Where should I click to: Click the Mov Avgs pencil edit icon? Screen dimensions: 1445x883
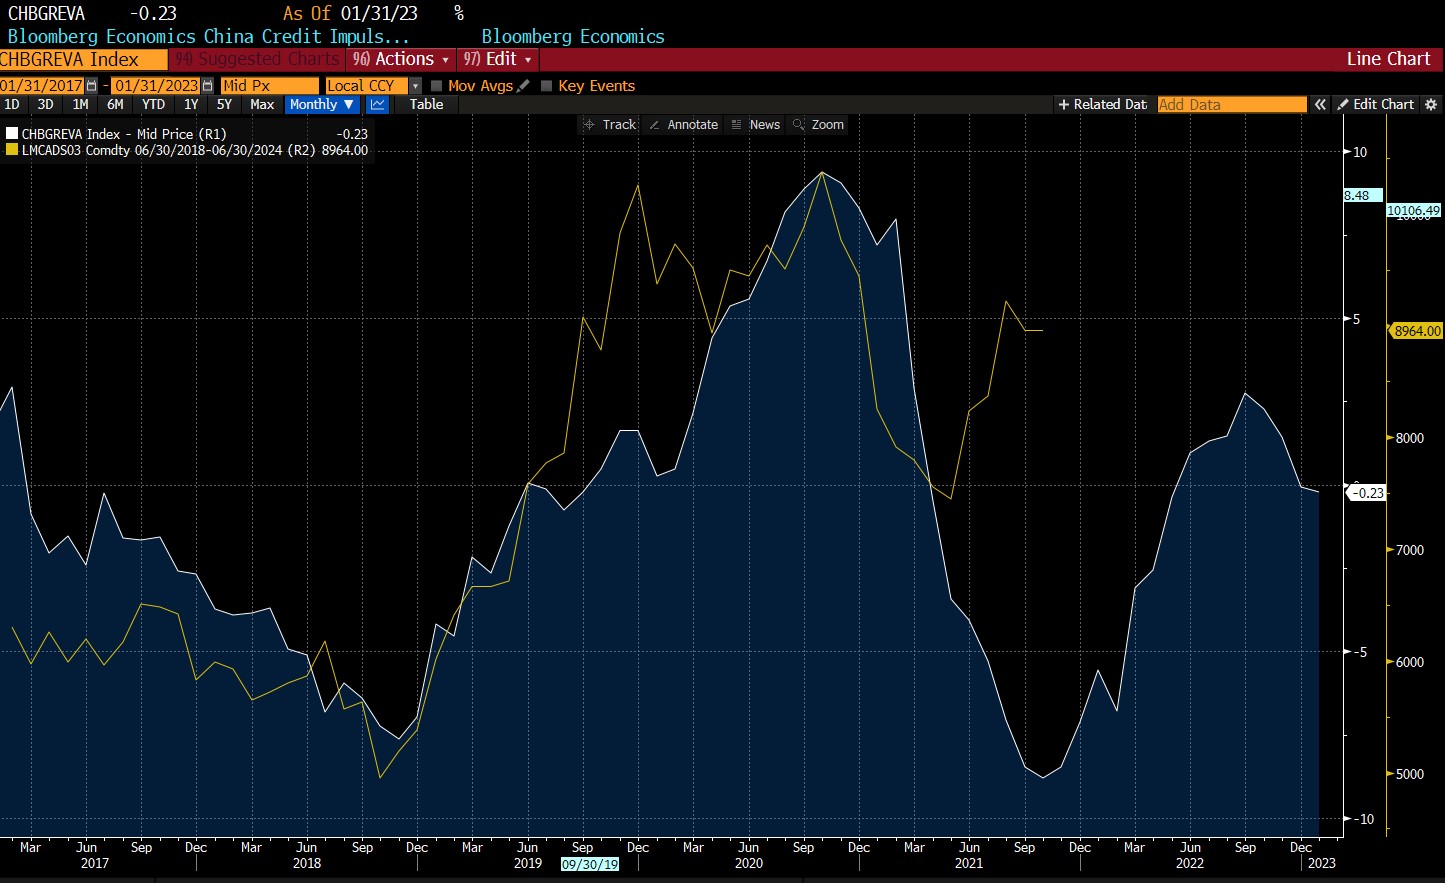tap(523, 86)
